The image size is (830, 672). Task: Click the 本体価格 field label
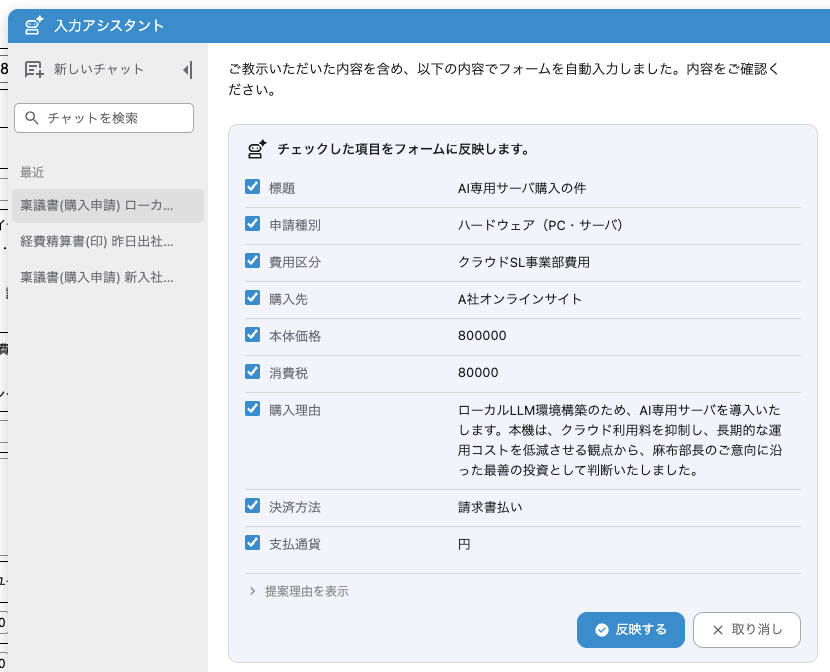pos(295,337)
